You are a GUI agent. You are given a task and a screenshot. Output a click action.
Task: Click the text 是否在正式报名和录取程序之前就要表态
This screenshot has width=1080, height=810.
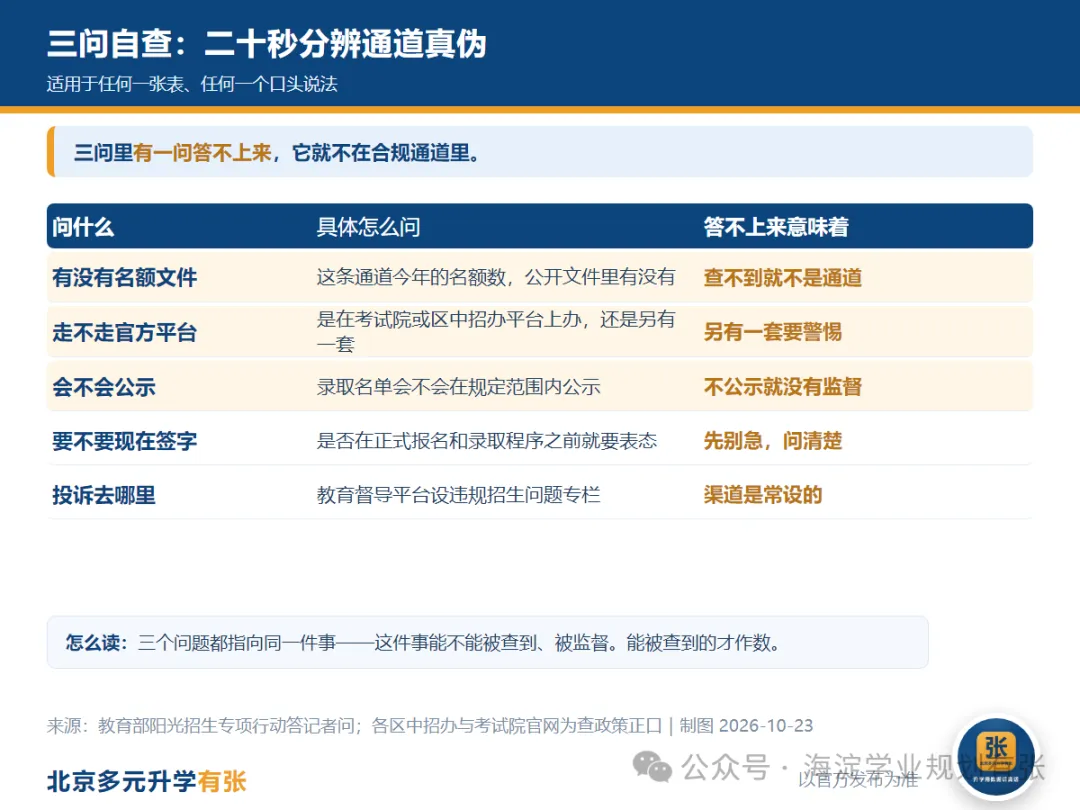pyautogui.click(x=487, y=441)
